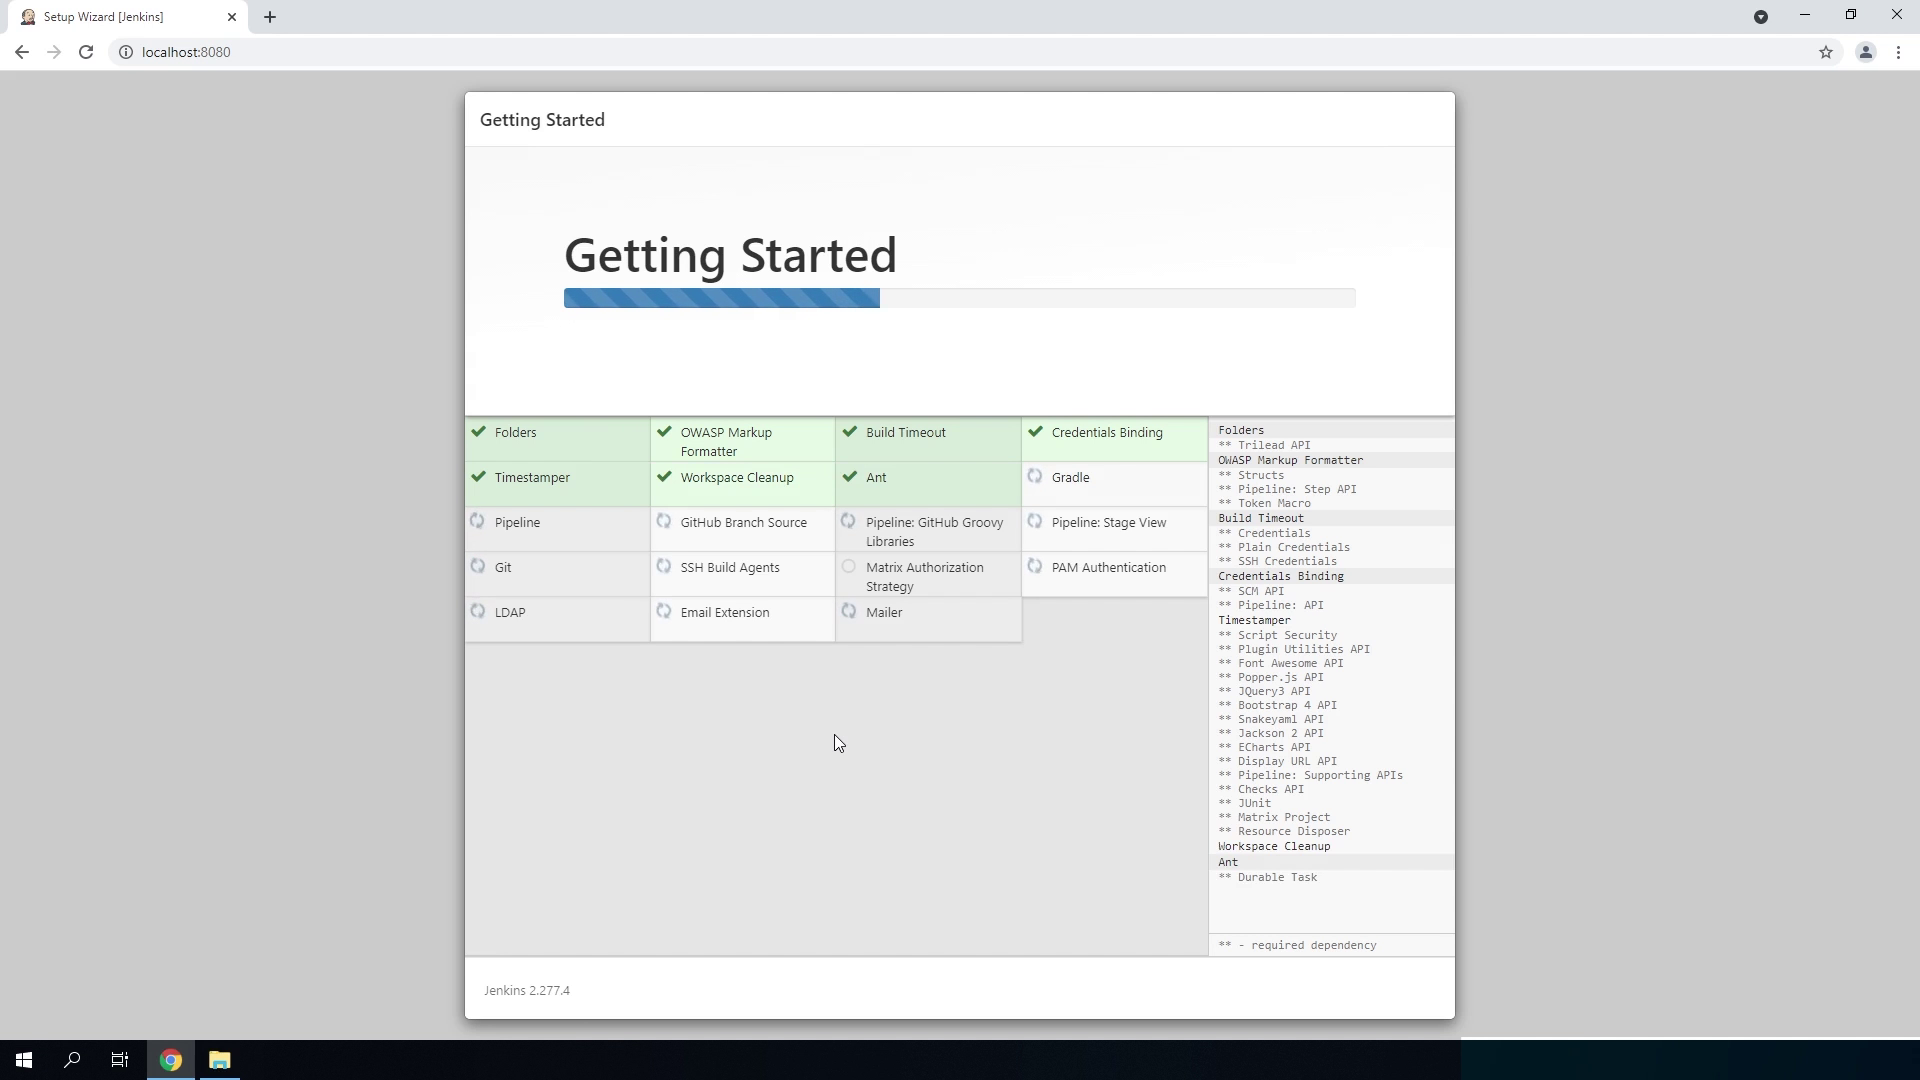Click the bookmark star in address bar
The width and height of the screenshot is (1920, 1080).
tap(1826, 52)
